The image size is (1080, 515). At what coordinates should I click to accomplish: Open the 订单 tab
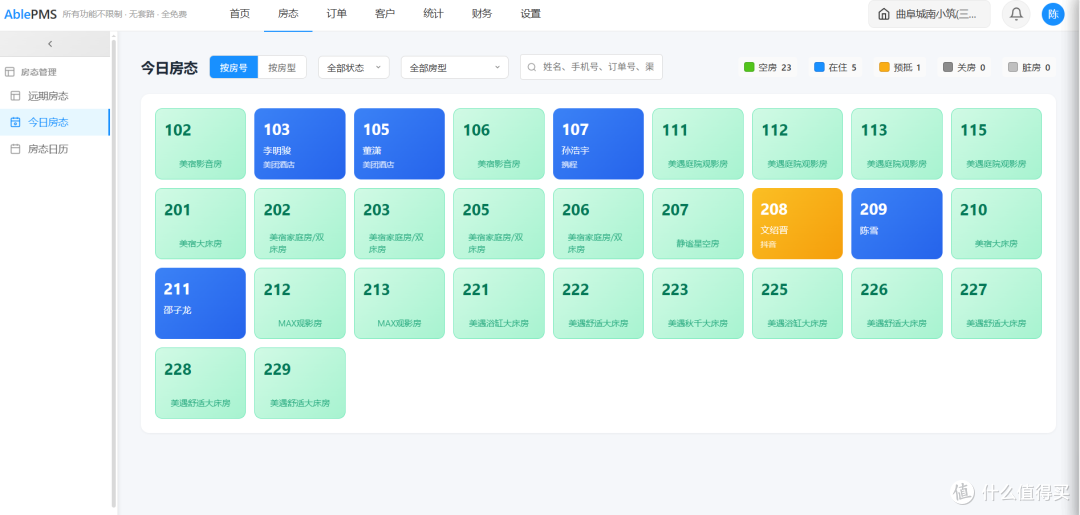pos(337,14)
